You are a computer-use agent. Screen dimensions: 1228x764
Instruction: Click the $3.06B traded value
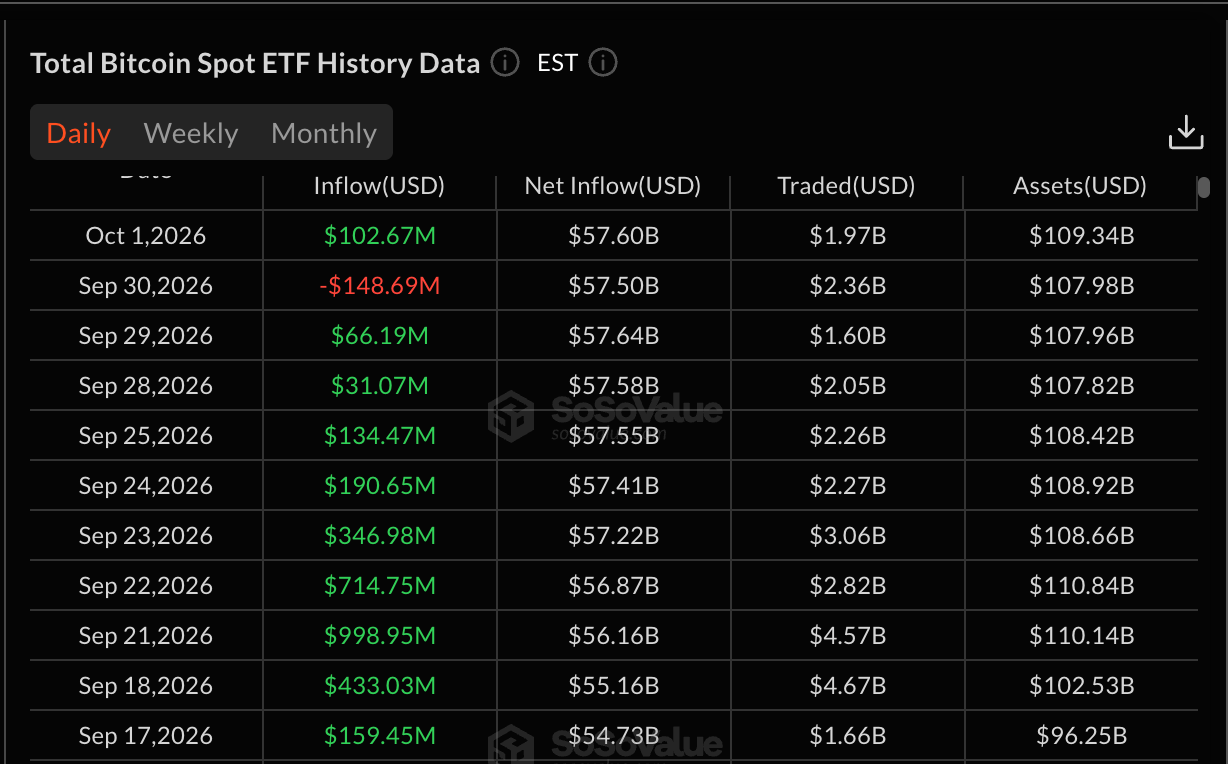click(x=848, y=536)
